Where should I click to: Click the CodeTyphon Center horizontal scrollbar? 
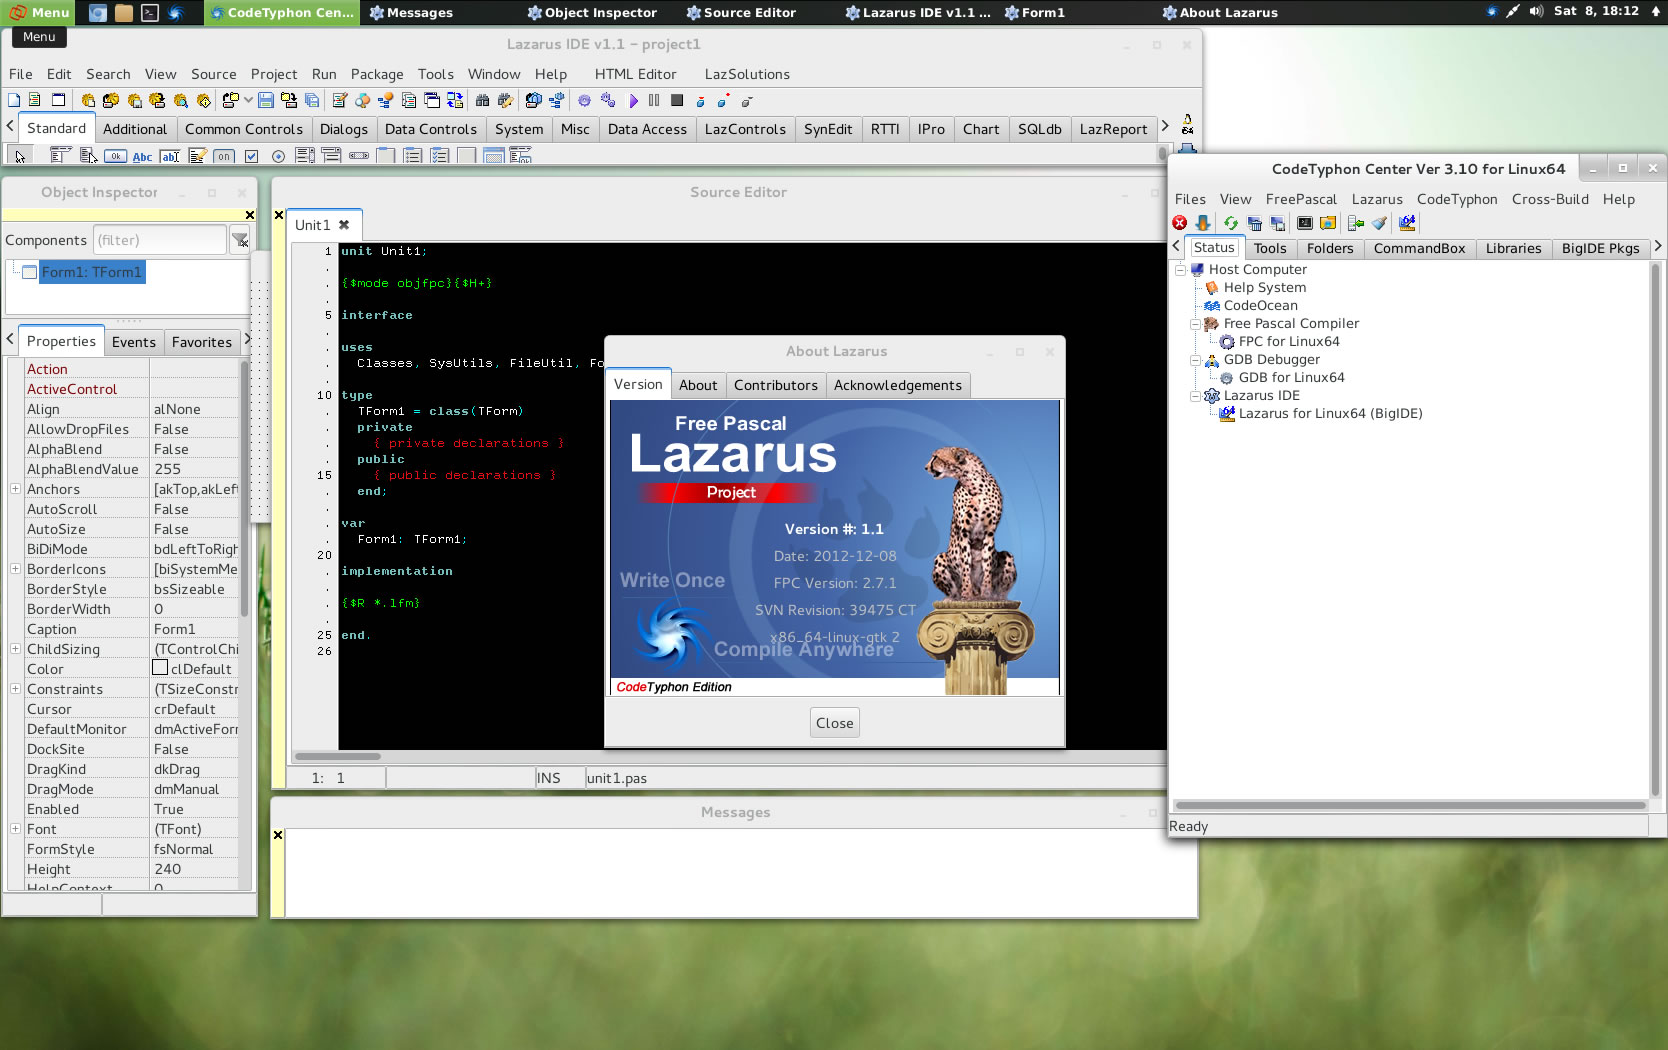tap(1410, 805)
